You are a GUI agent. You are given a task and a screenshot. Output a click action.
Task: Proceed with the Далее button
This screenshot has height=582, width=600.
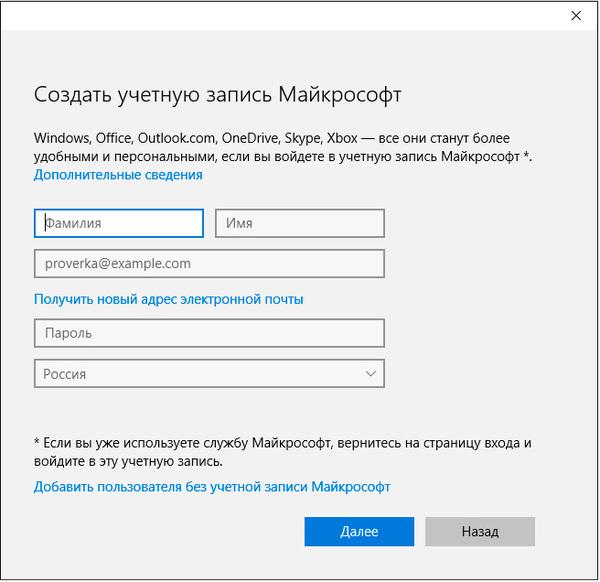(359, 531)
